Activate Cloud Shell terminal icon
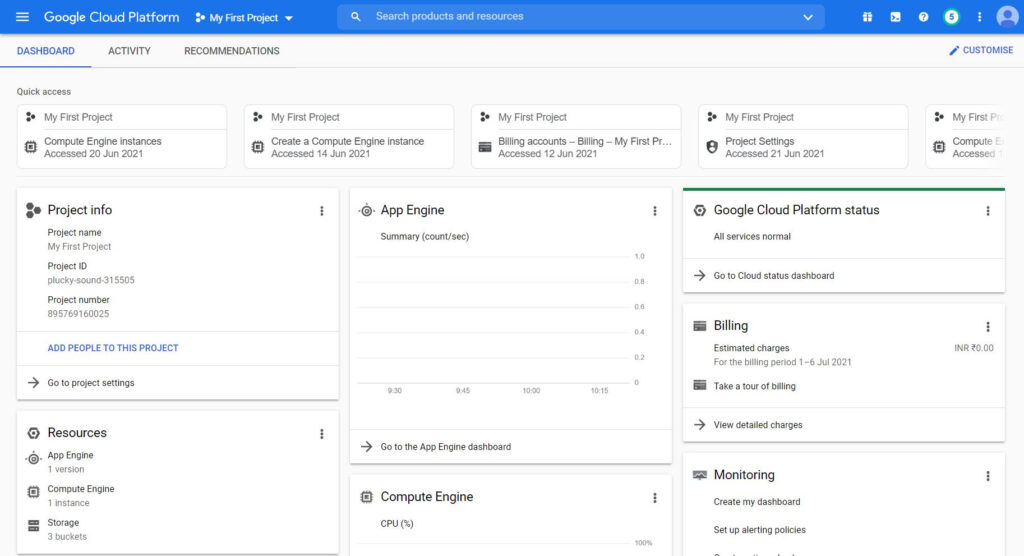The image size is (1024, 556). click(895, 17)
